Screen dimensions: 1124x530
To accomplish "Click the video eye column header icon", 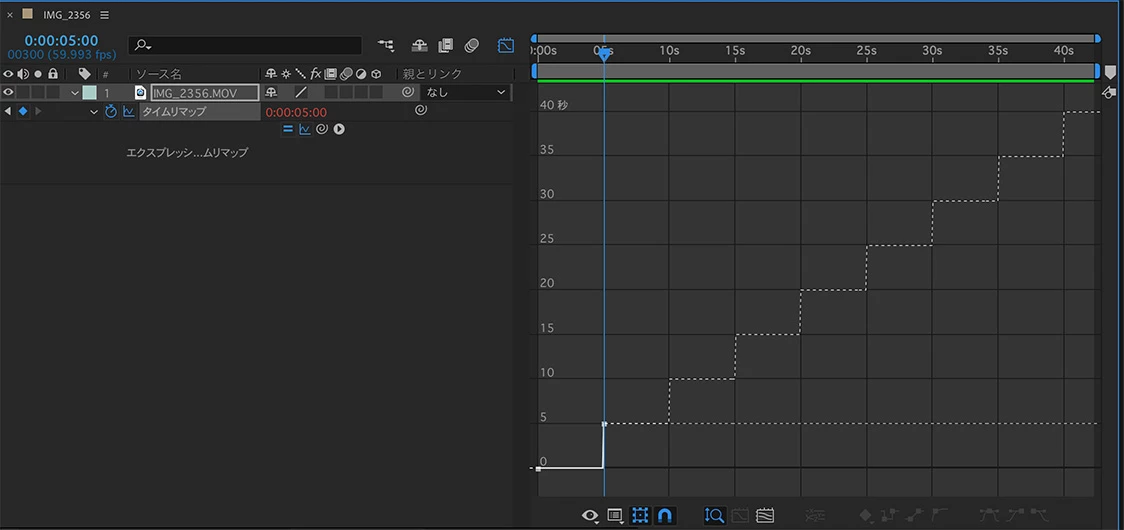I will [8, 73].
